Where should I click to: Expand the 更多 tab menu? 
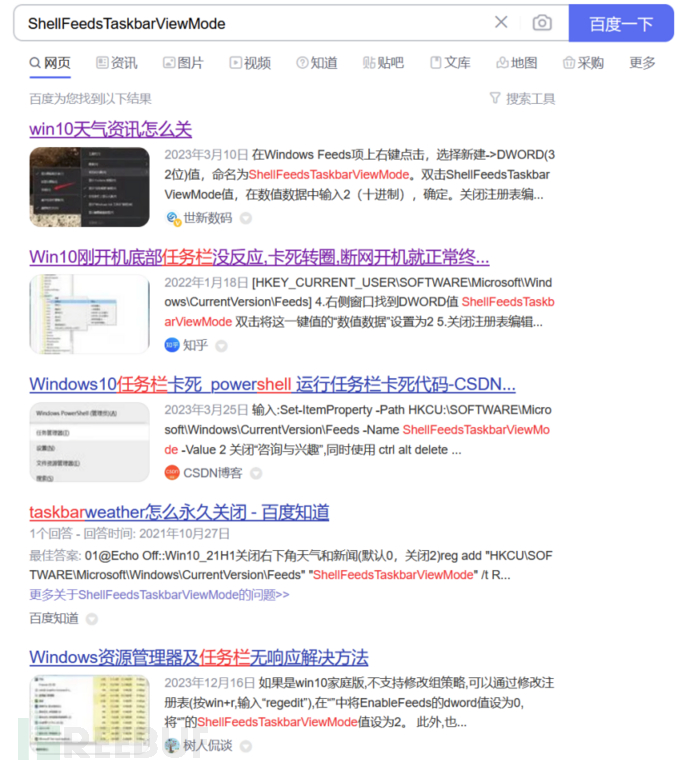coord(642,63)
